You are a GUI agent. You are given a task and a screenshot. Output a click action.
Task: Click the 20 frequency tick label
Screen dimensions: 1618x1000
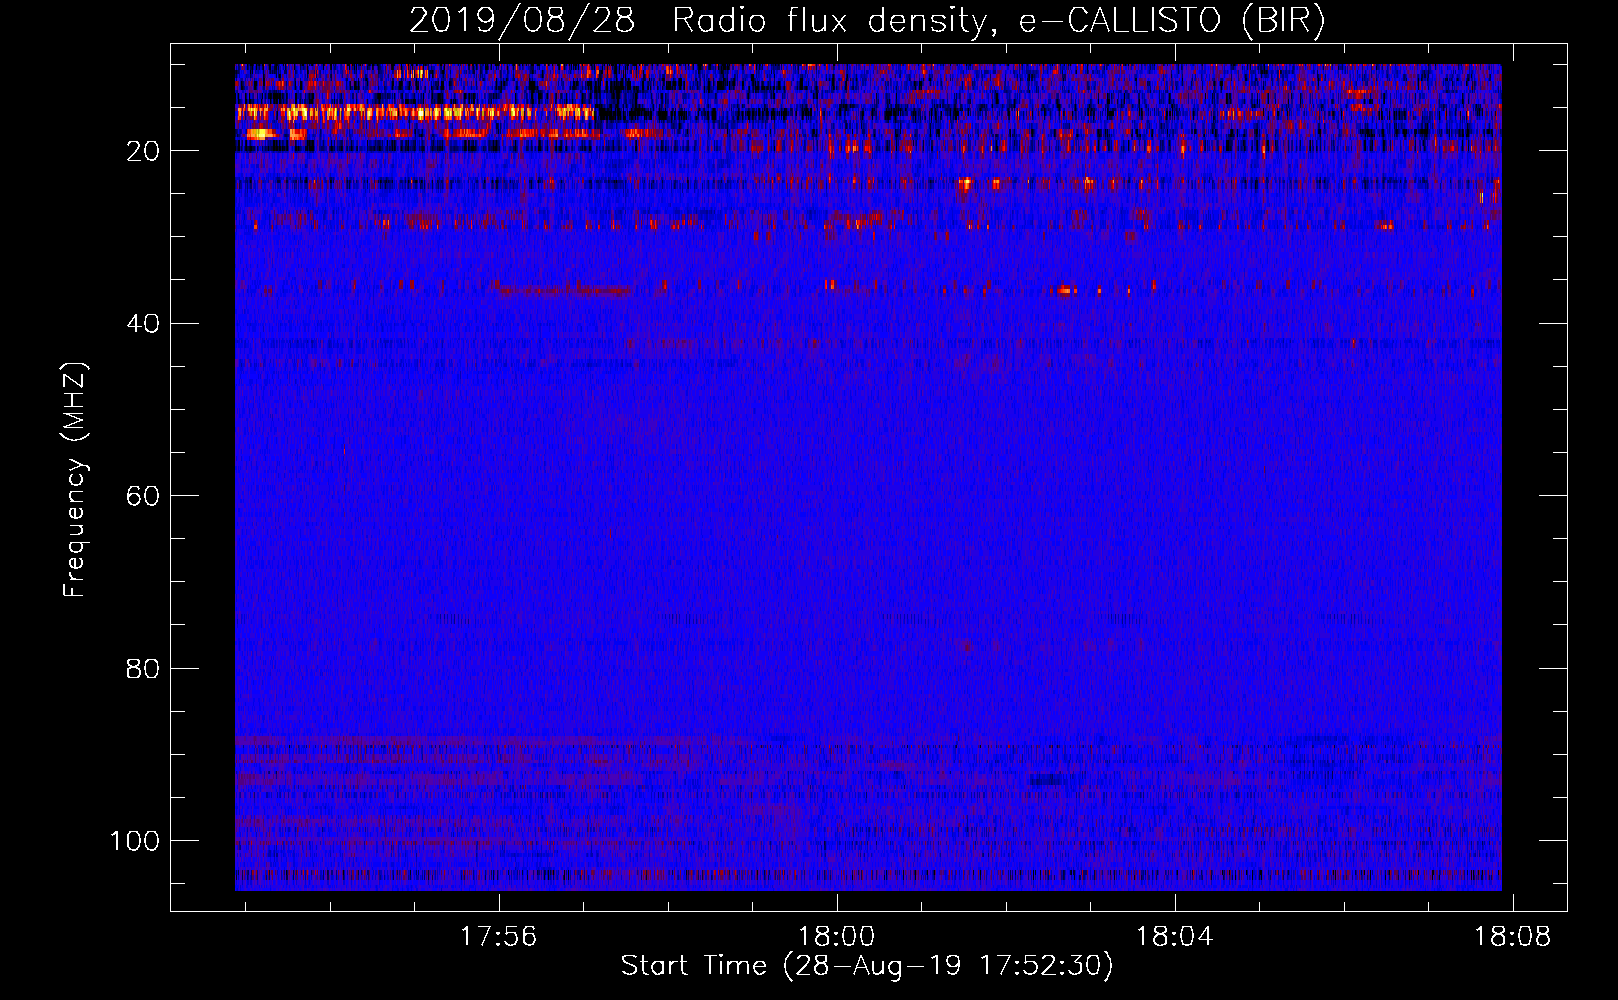point(142,151)
